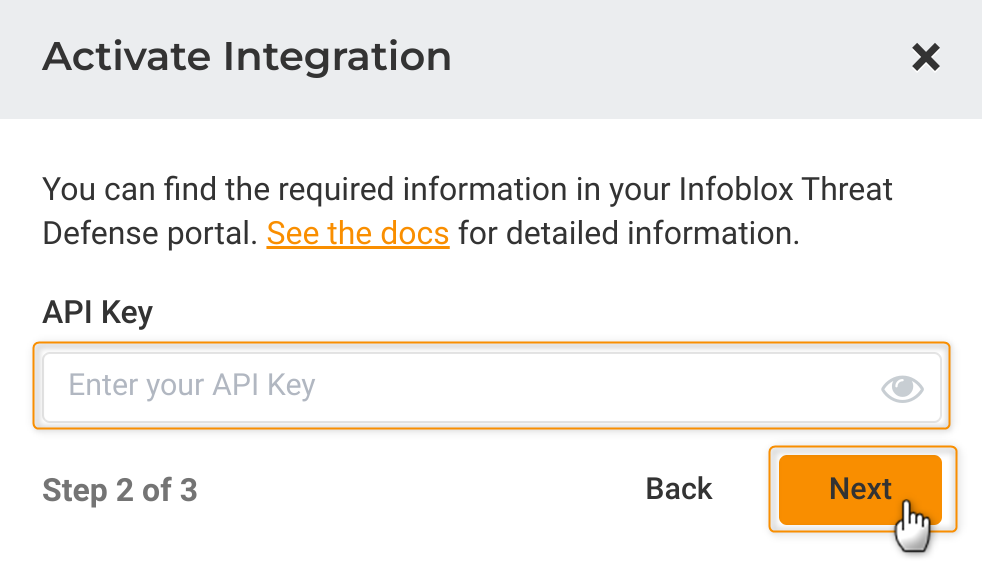Image resolution: width=982 pixels, height=566 pixels.
Task: Open the See the docs link
Action: 357,234
